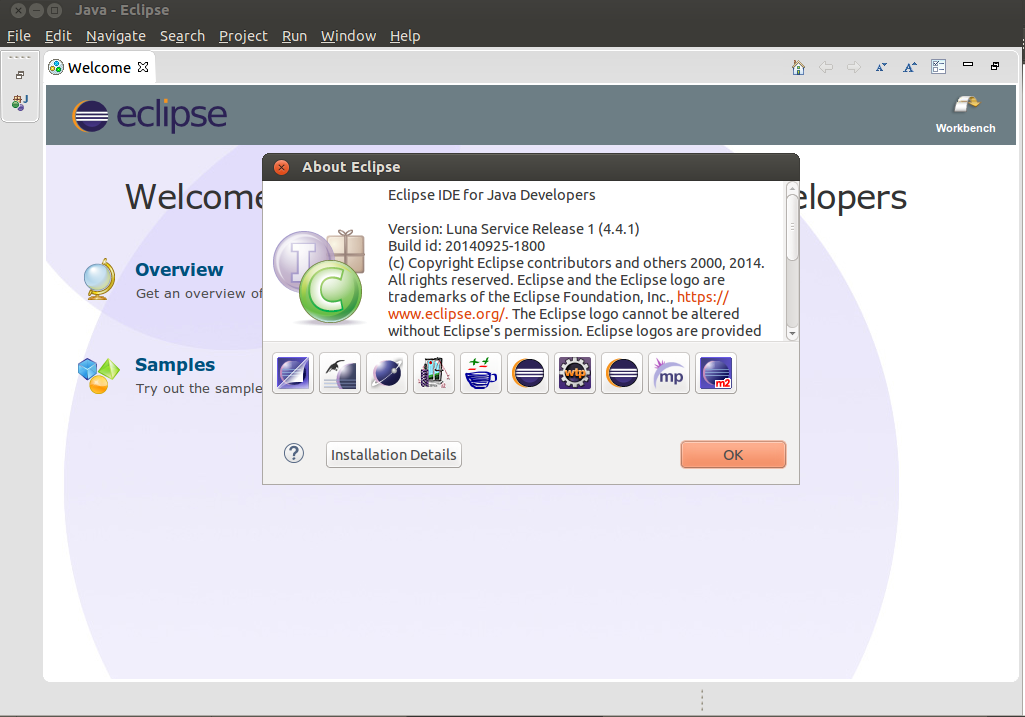Click the first feature plugin icon in About dialog

pos(293,373)
